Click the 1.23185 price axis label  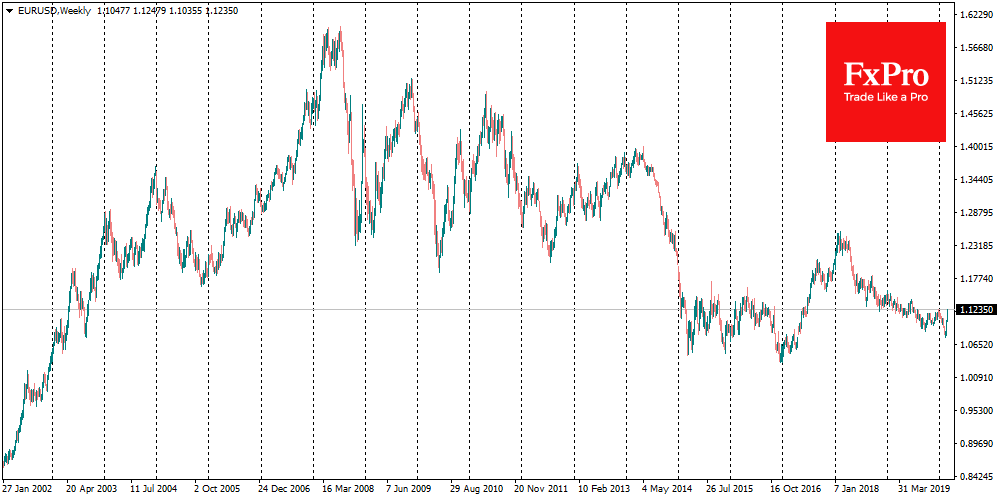(x=973, y=245)
